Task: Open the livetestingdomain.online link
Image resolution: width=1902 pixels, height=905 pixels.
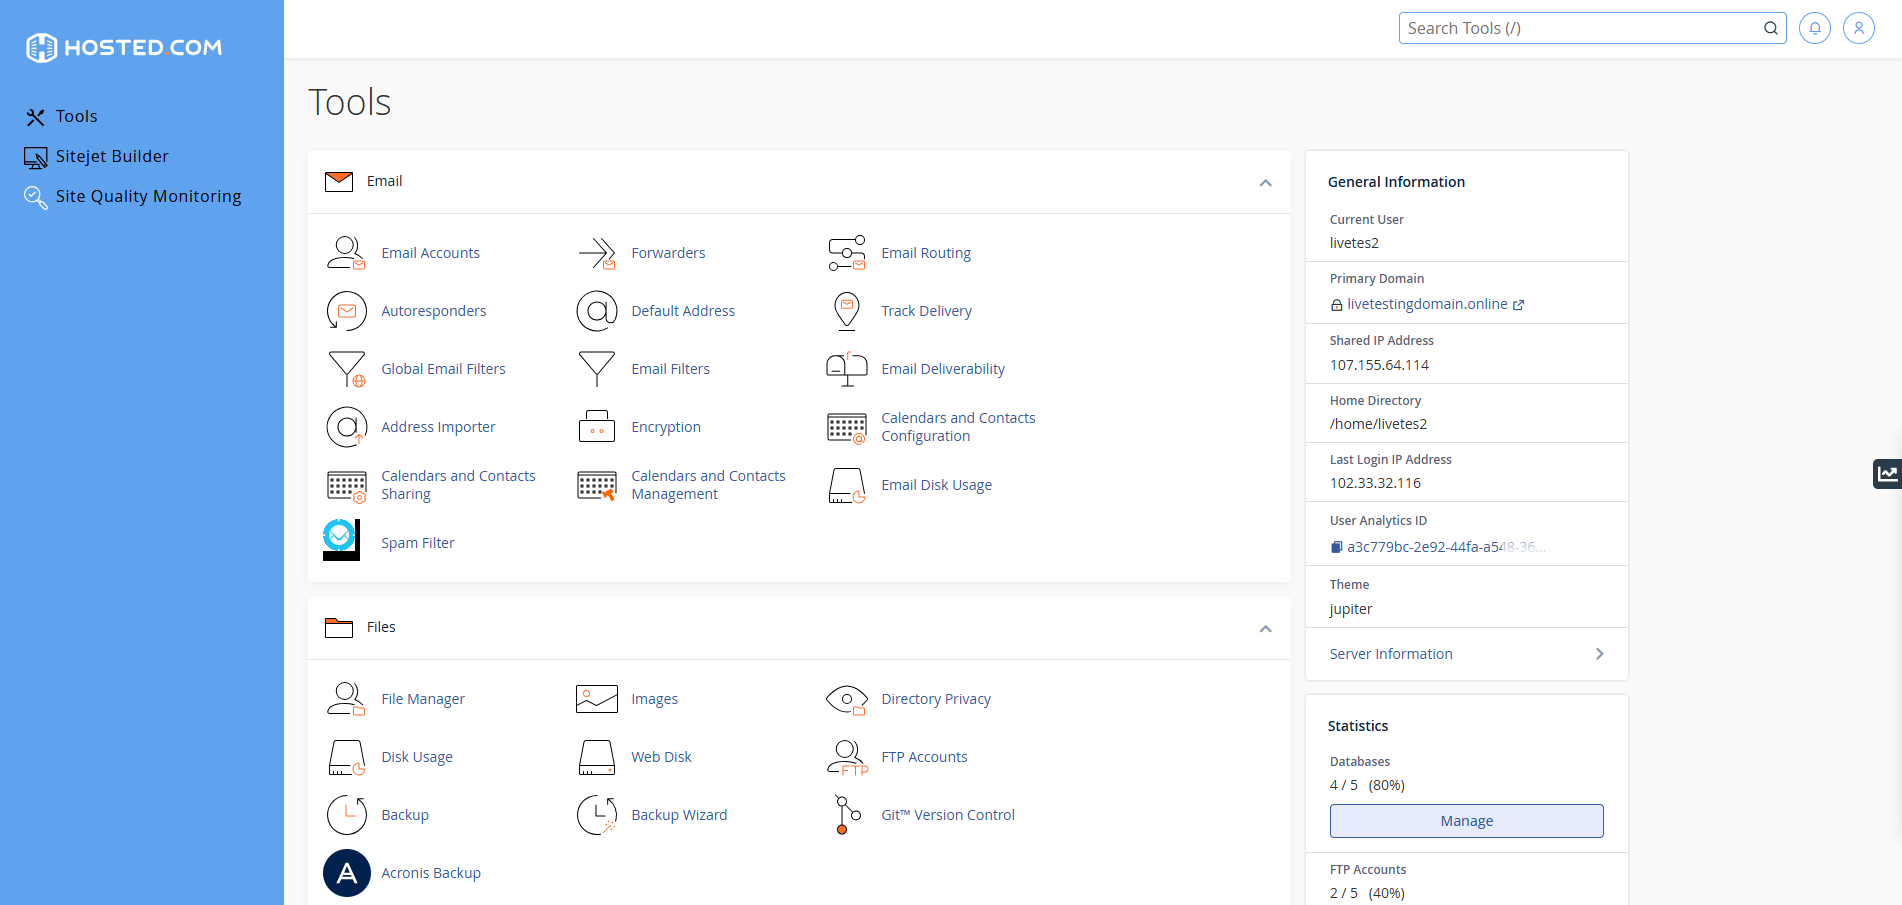Action: (x=1427, y=304)
